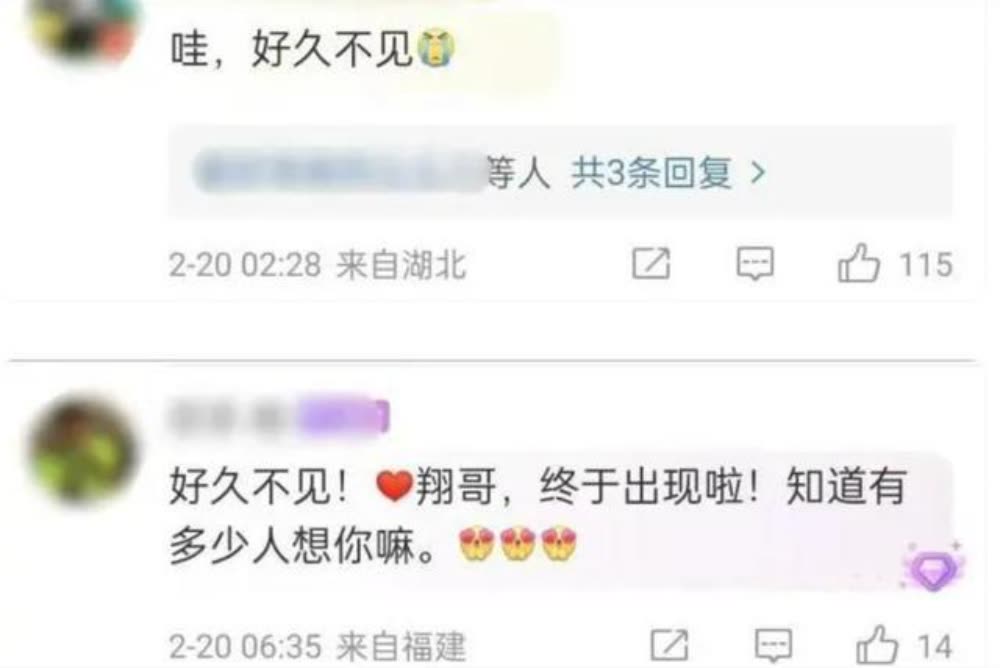Like the 翔哥 comment from 福建
Screen dimensions: 1000x668
(877, 644)
